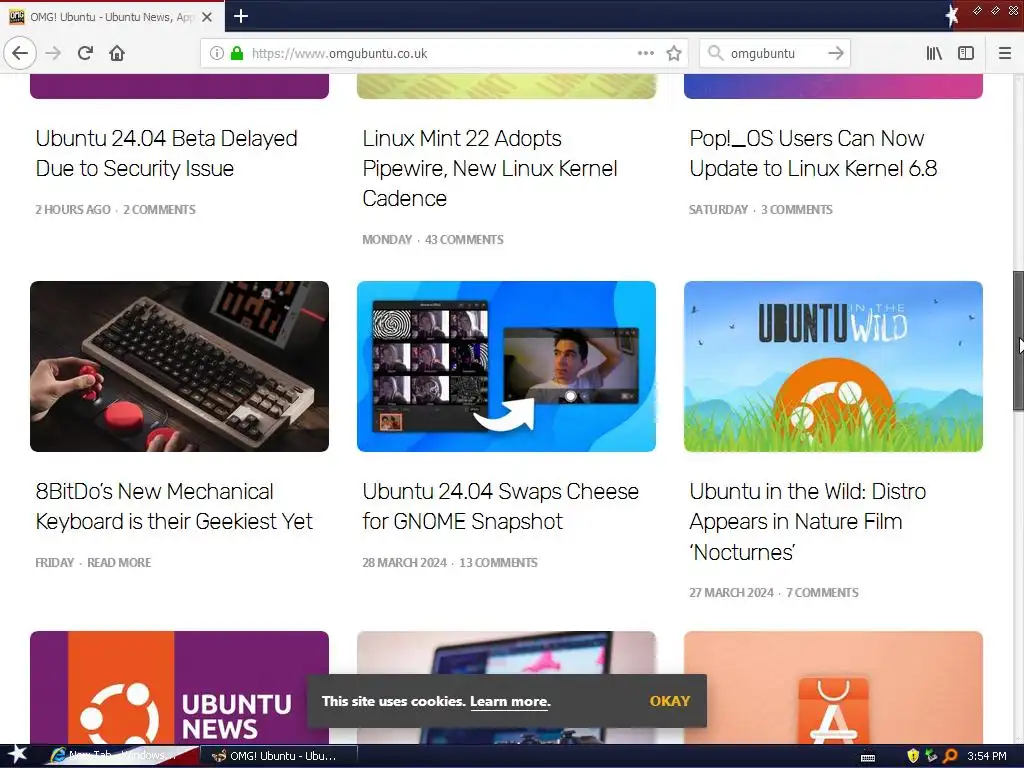Dismiss cookie notice with OKAY
Image resolution: width=1024 pixels, height=768 pixels.
click(x=669, y=701)
